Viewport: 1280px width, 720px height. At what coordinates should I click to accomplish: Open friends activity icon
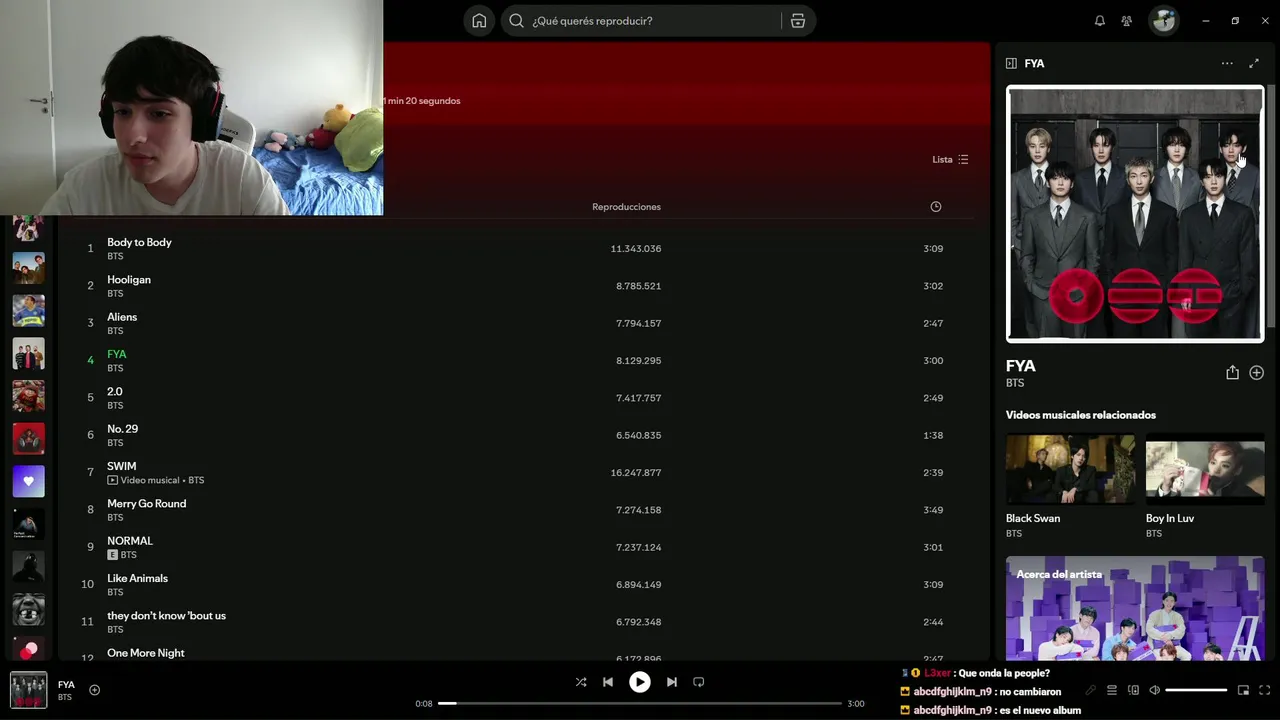coord(1127,21)
